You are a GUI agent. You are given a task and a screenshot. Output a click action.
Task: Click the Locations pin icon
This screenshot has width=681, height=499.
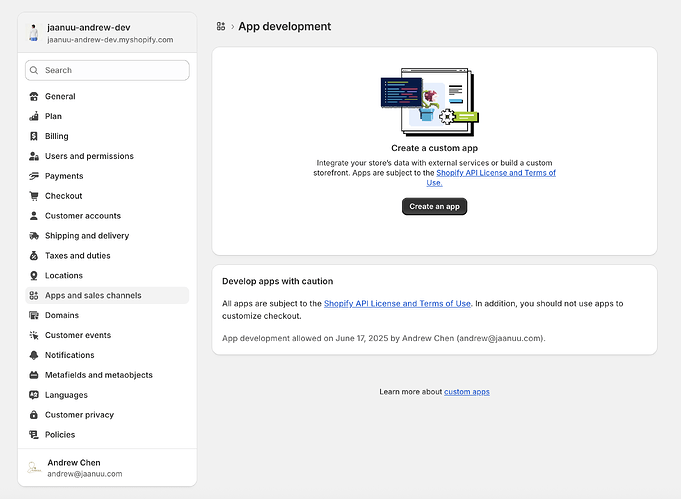tap(34, 276)
